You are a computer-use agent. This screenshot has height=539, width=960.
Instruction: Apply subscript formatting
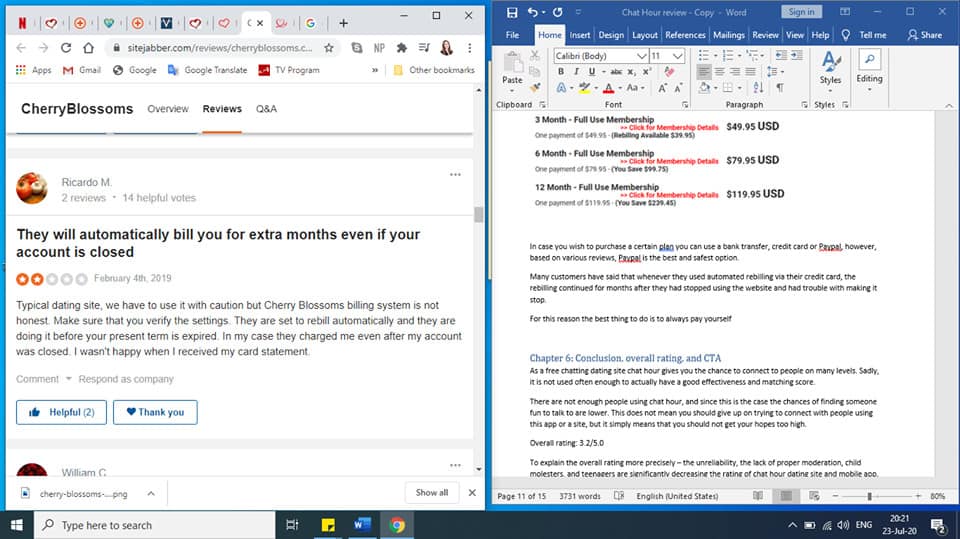click(631, 72)
